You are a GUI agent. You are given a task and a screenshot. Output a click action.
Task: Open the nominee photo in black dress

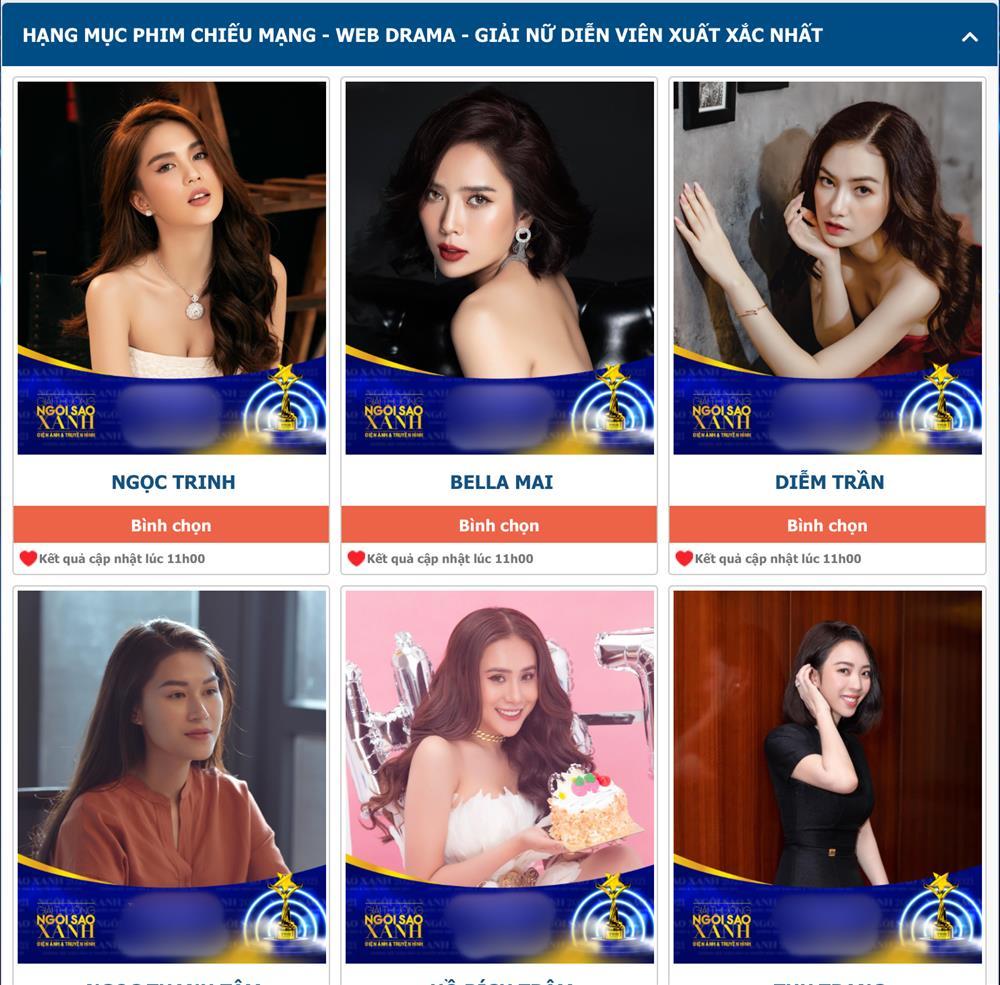827,776
